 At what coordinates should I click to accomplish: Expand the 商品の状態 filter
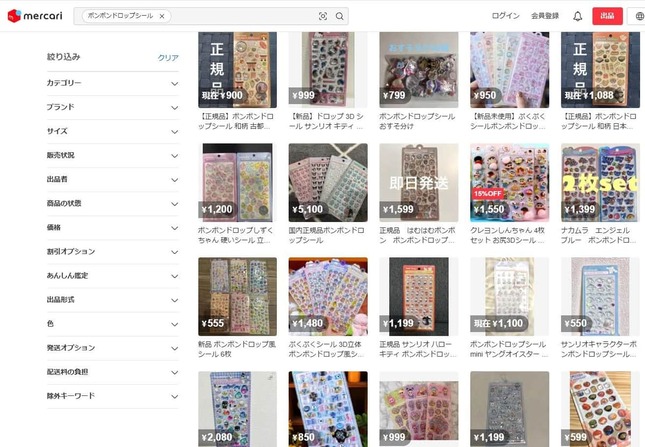[112, 204]
